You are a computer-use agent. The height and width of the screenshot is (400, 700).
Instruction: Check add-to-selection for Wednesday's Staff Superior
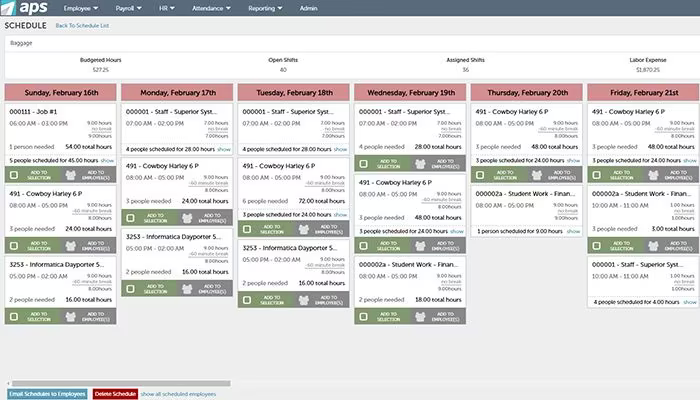point(363,164)
